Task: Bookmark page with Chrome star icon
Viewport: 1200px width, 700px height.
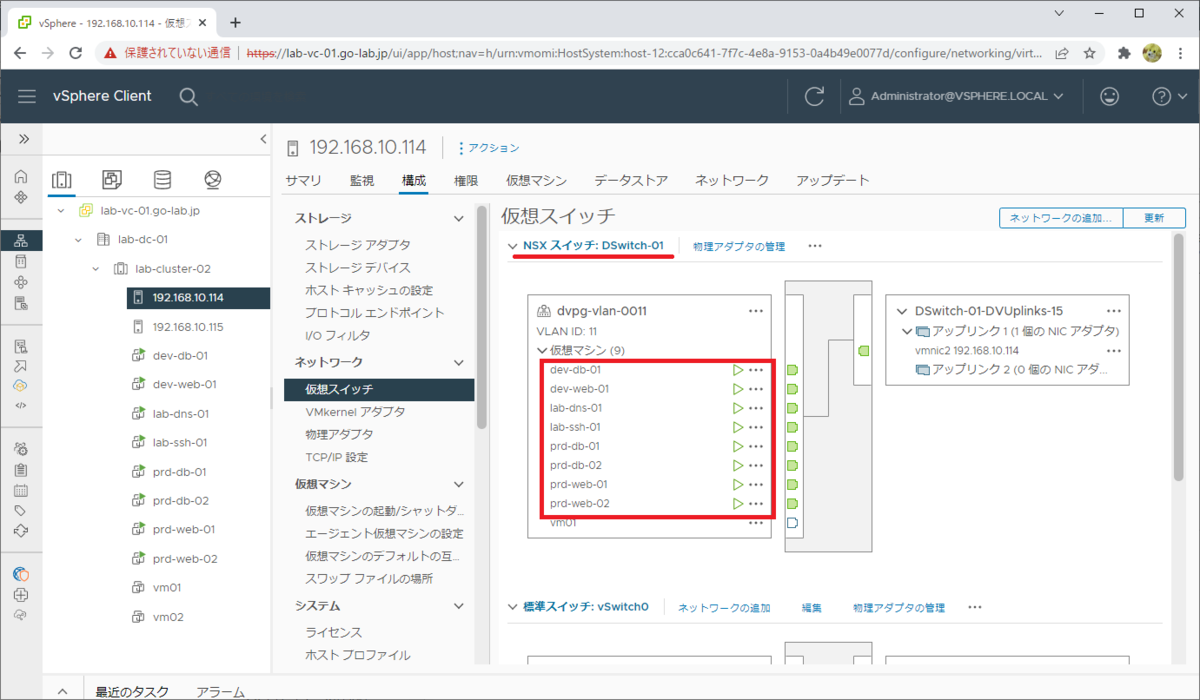Action: tap(1089, 53)
